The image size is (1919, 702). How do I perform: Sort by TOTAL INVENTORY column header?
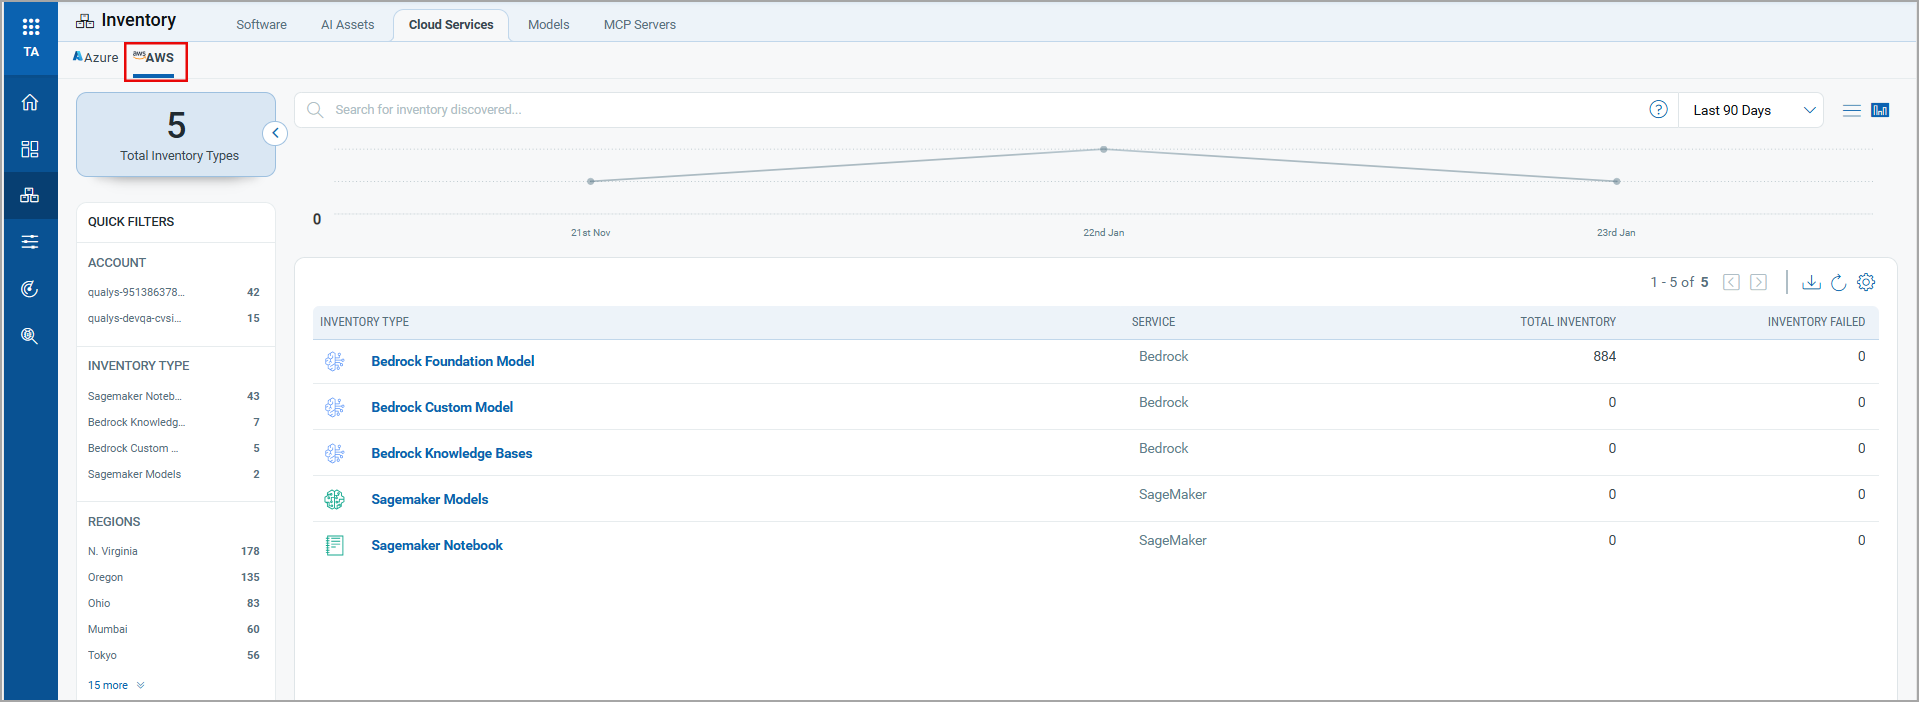[x=1568, y=322]
